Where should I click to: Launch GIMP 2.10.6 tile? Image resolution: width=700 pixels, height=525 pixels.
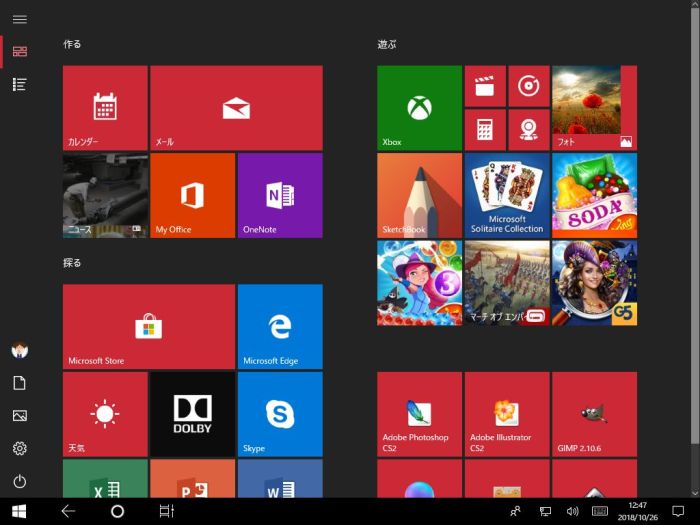594,414
